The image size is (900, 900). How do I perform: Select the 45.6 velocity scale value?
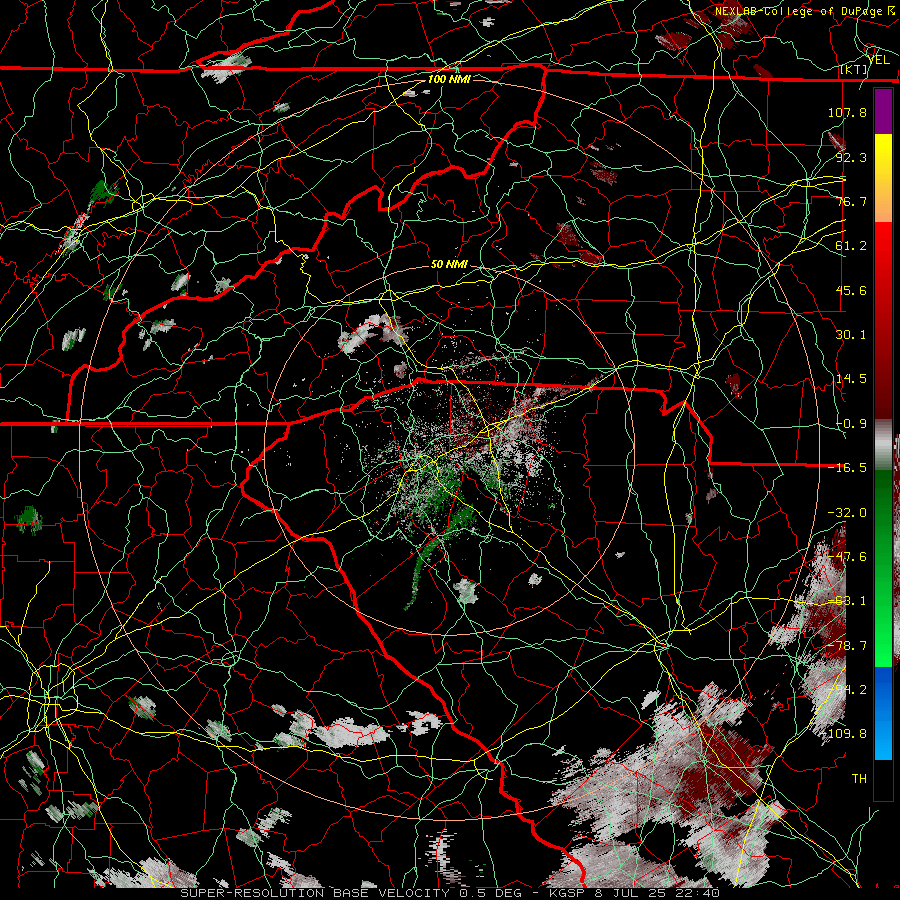click(x=851, y=290)
